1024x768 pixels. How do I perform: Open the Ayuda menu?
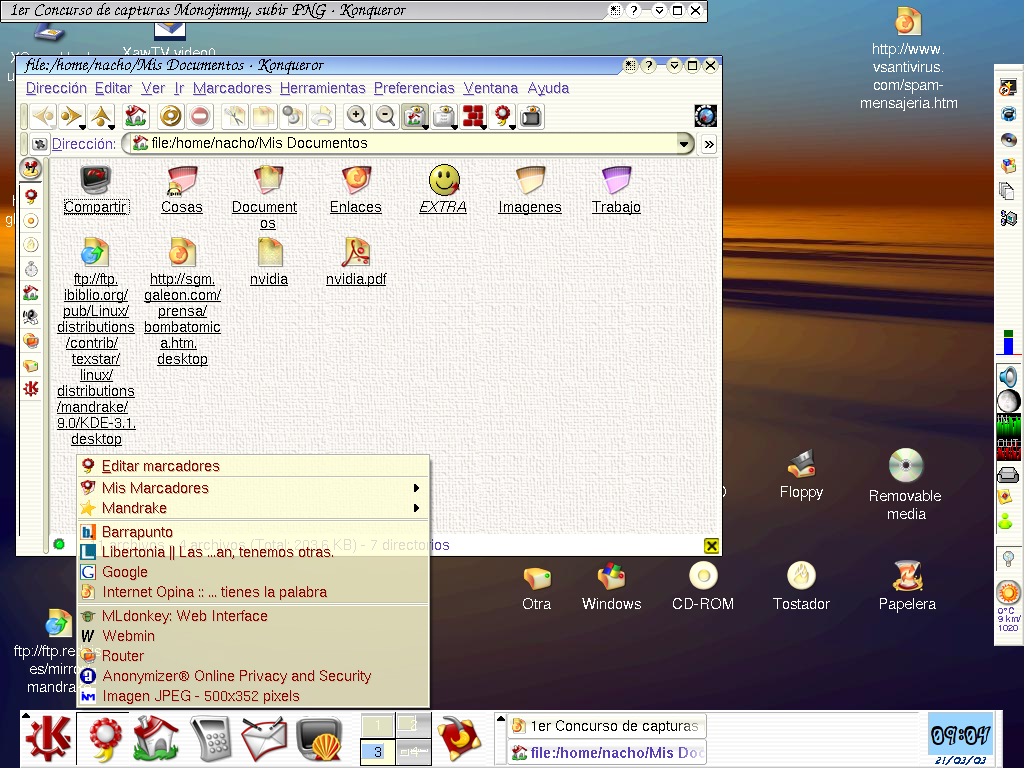coord(548,88)
